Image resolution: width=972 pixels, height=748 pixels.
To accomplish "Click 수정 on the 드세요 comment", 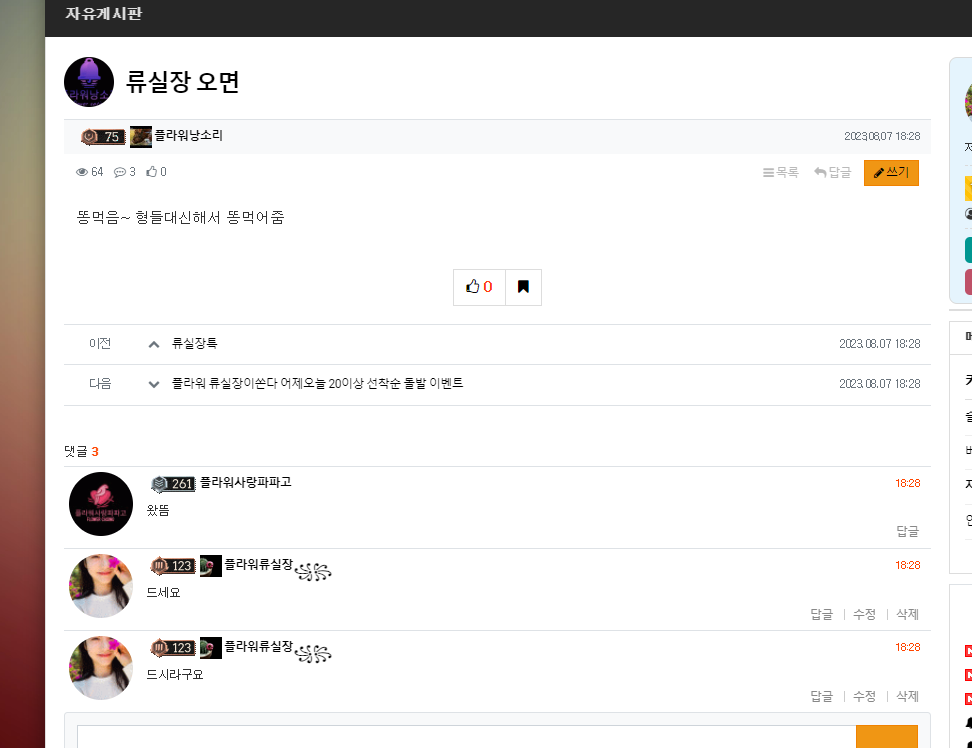I will click(x=864, y=614).
